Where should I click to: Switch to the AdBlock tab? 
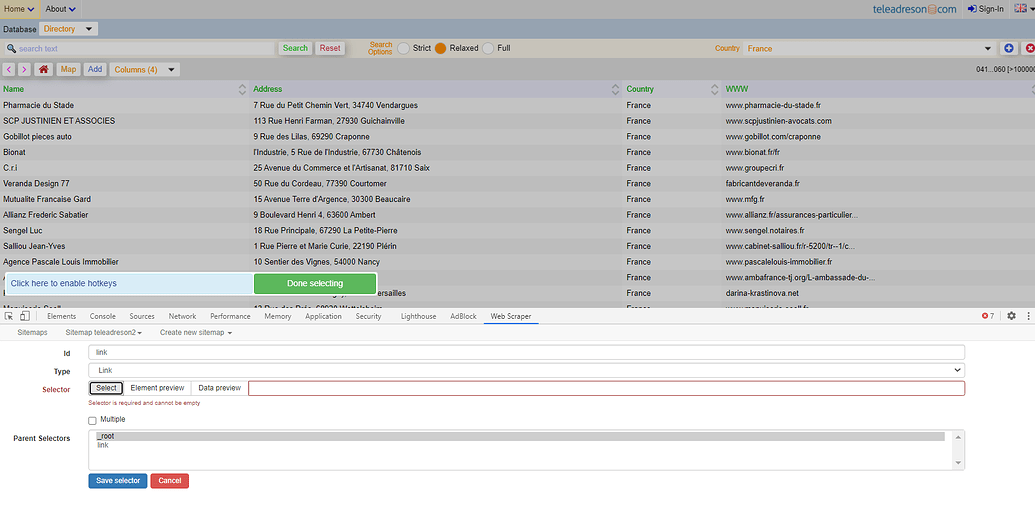tap(463, 317)
